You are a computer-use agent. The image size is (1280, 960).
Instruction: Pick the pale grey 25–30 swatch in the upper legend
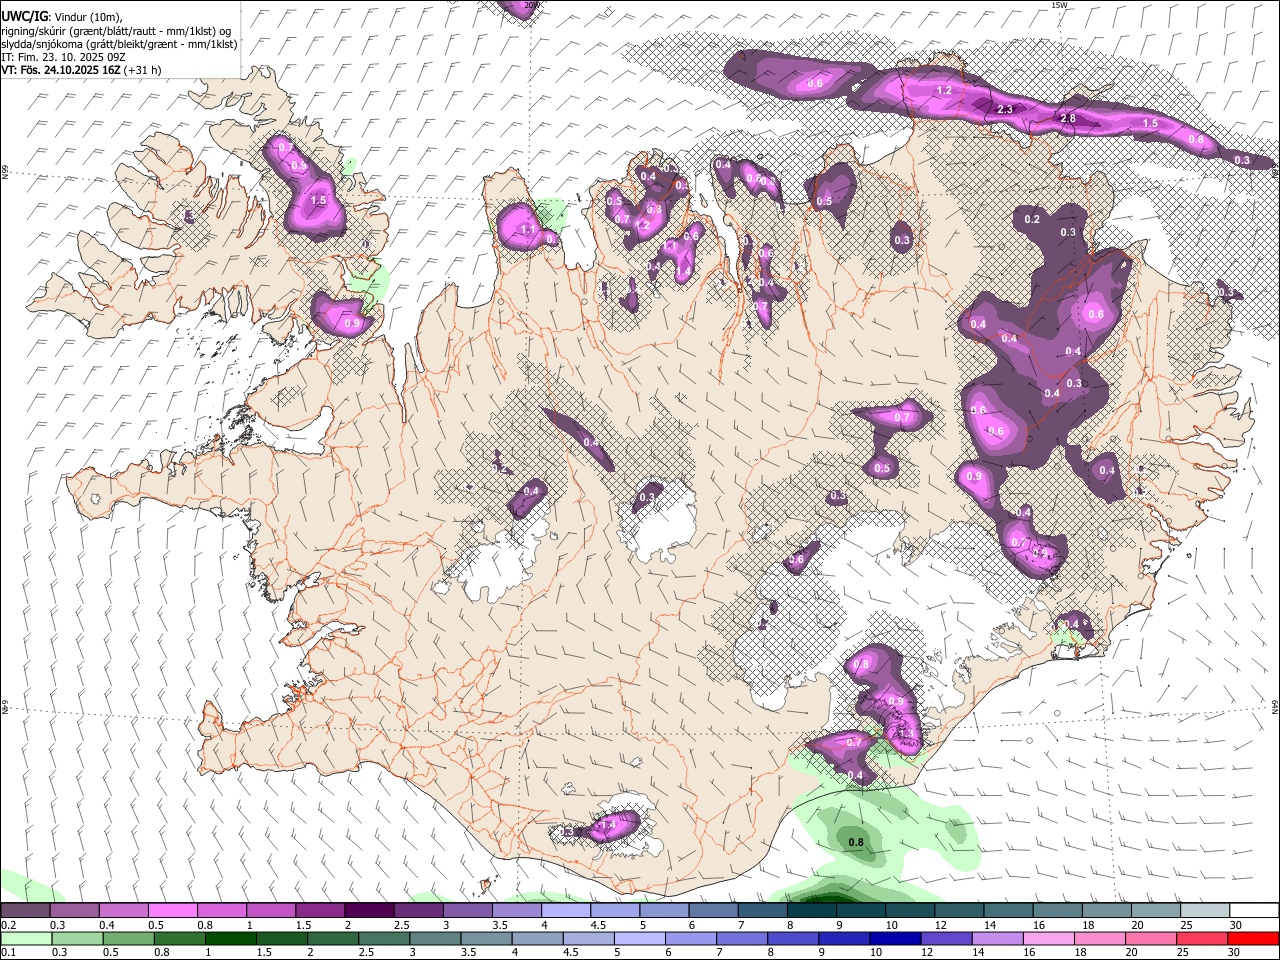[1205, 910]
